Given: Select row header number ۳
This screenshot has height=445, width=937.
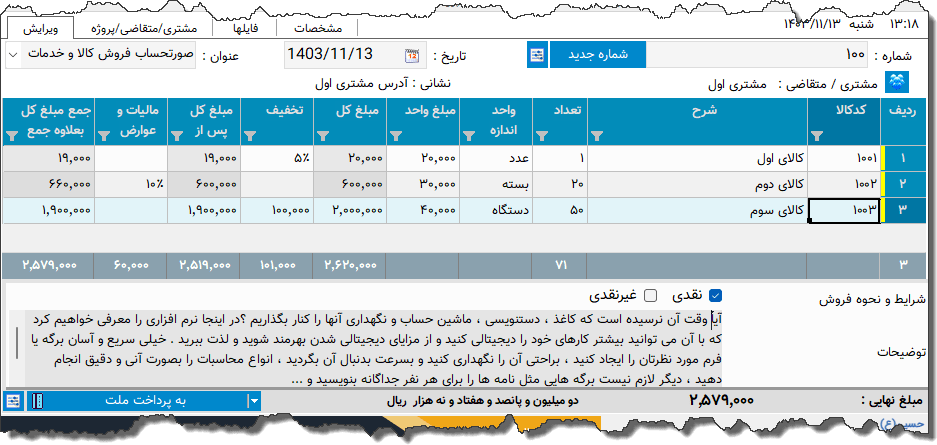Looking at the screenshot, I should click(x=904, y=210).
